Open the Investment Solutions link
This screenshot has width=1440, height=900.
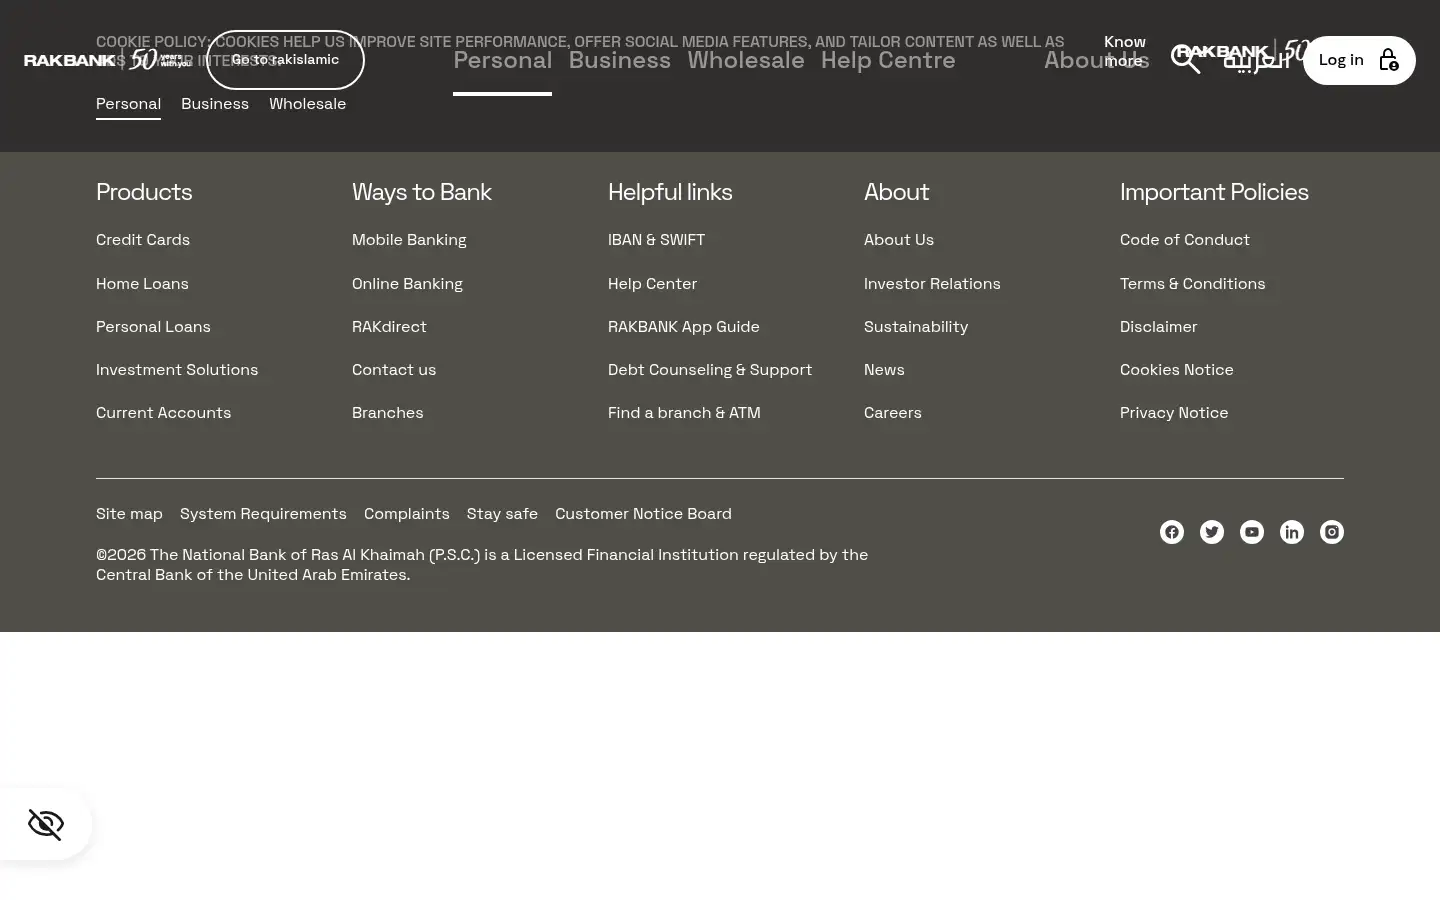point(177,370)
